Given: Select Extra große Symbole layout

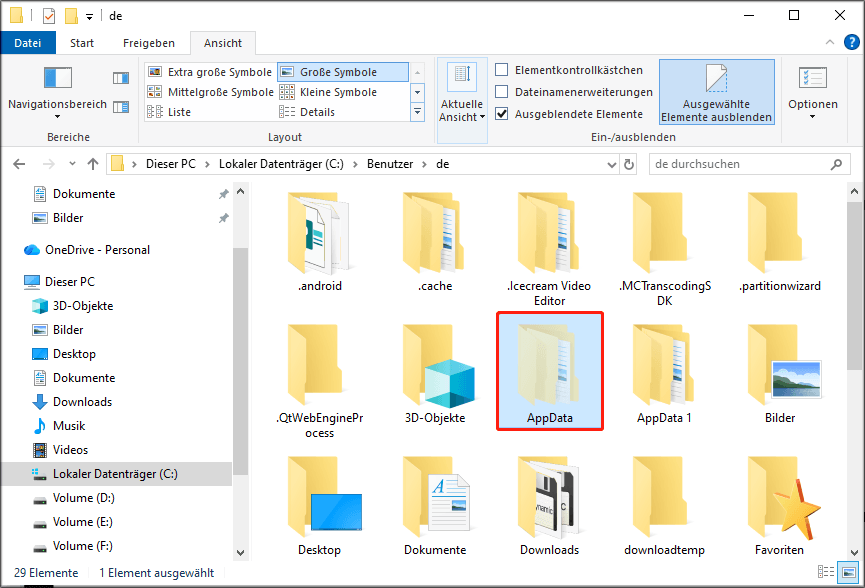Looking at the screenshot, I should click(210, 71).
